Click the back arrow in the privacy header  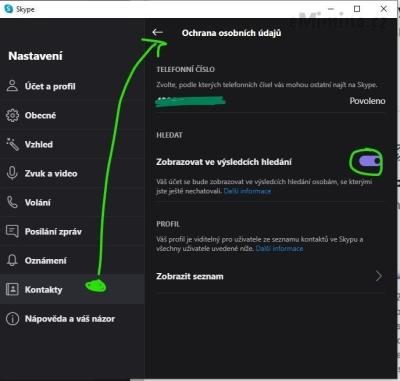(157, 32)
